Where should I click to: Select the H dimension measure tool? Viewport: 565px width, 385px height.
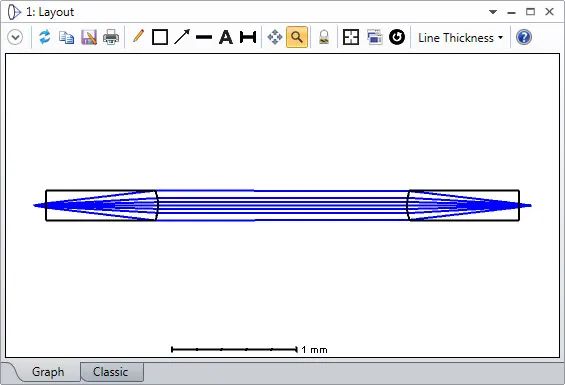click(x=248, y=37)
